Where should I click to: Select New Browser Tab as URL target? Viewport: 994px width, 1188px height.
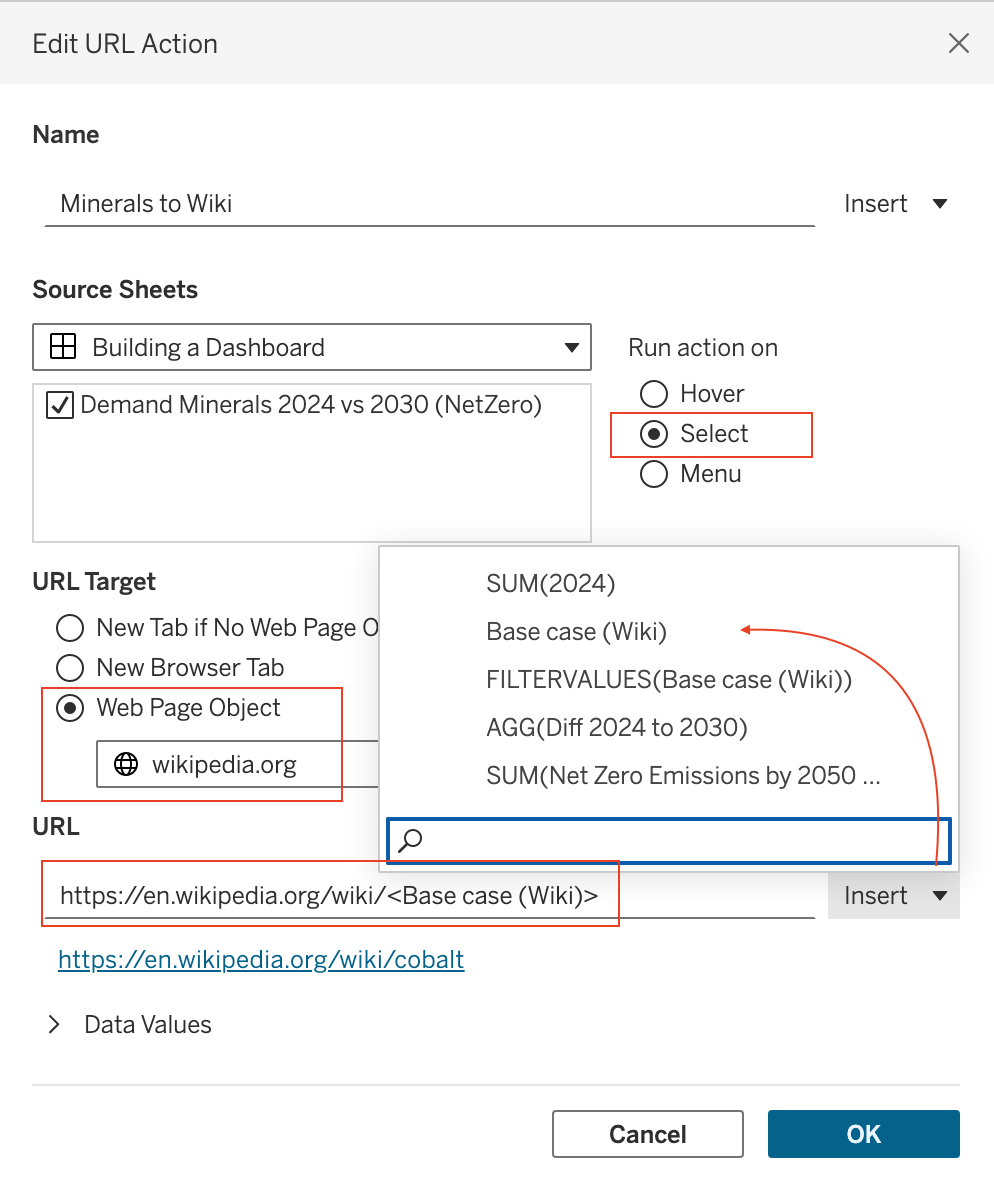click(70, 667)
